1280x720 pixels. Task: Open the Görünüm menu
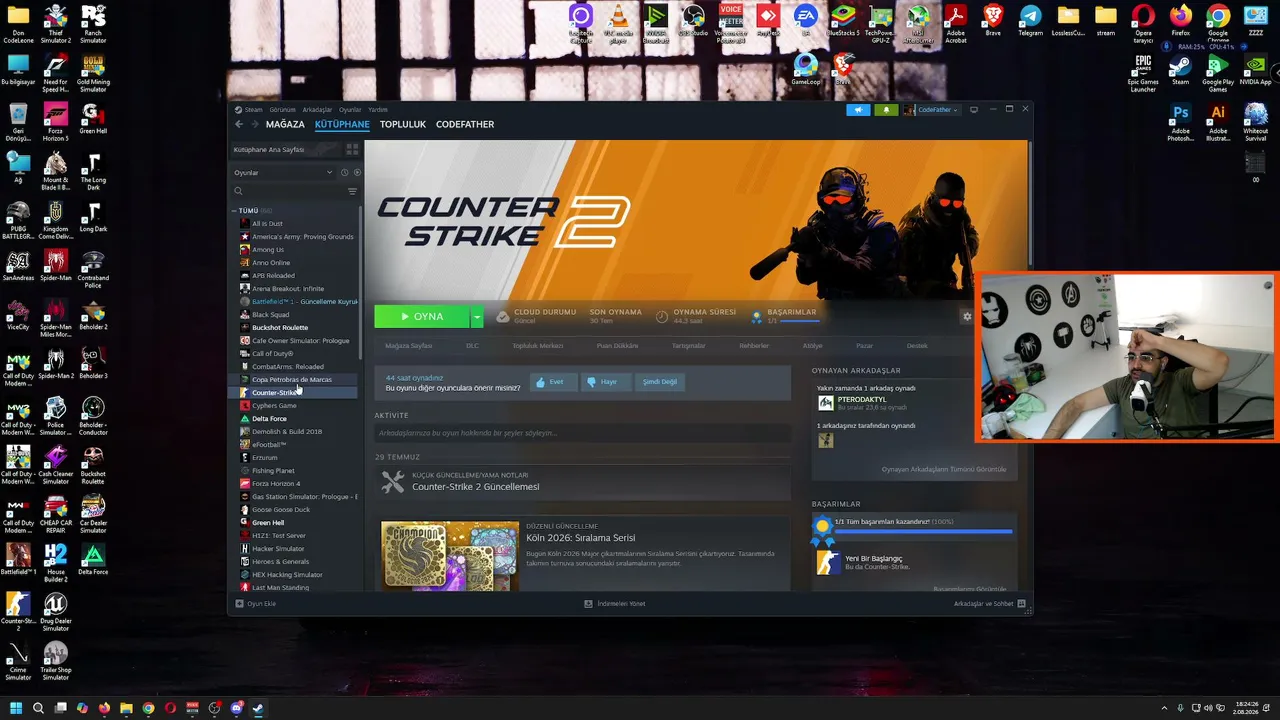click(x=282, y=110)
